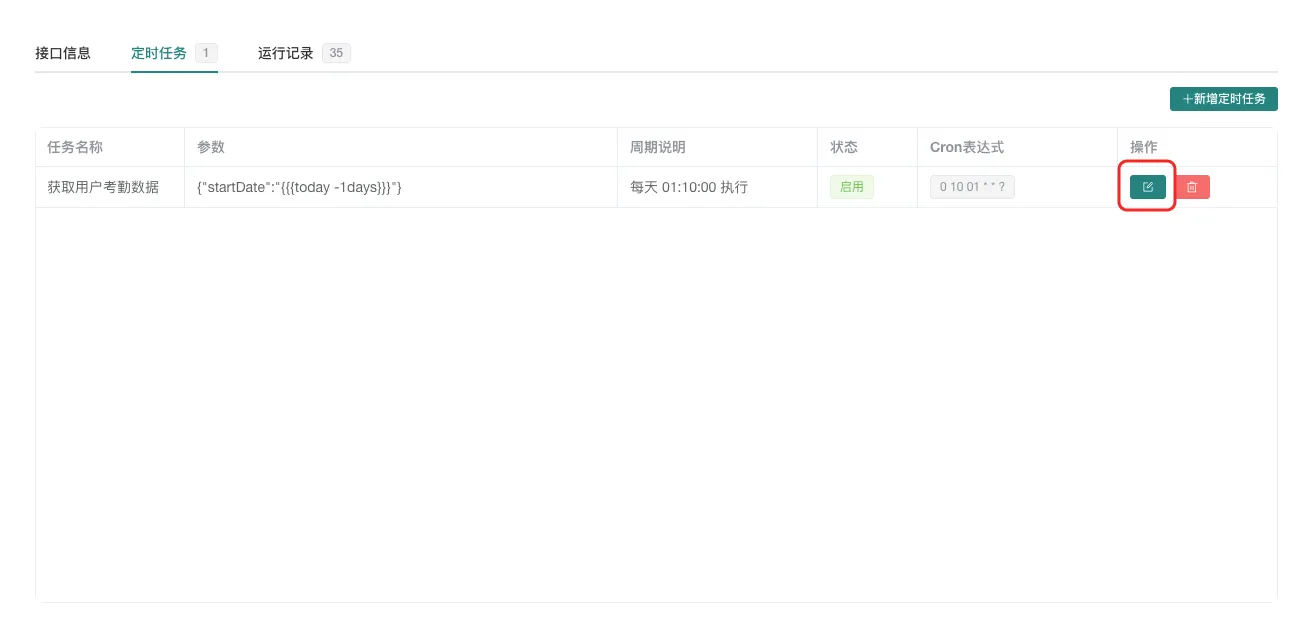Click the 状态 column header

click(843, 147)
